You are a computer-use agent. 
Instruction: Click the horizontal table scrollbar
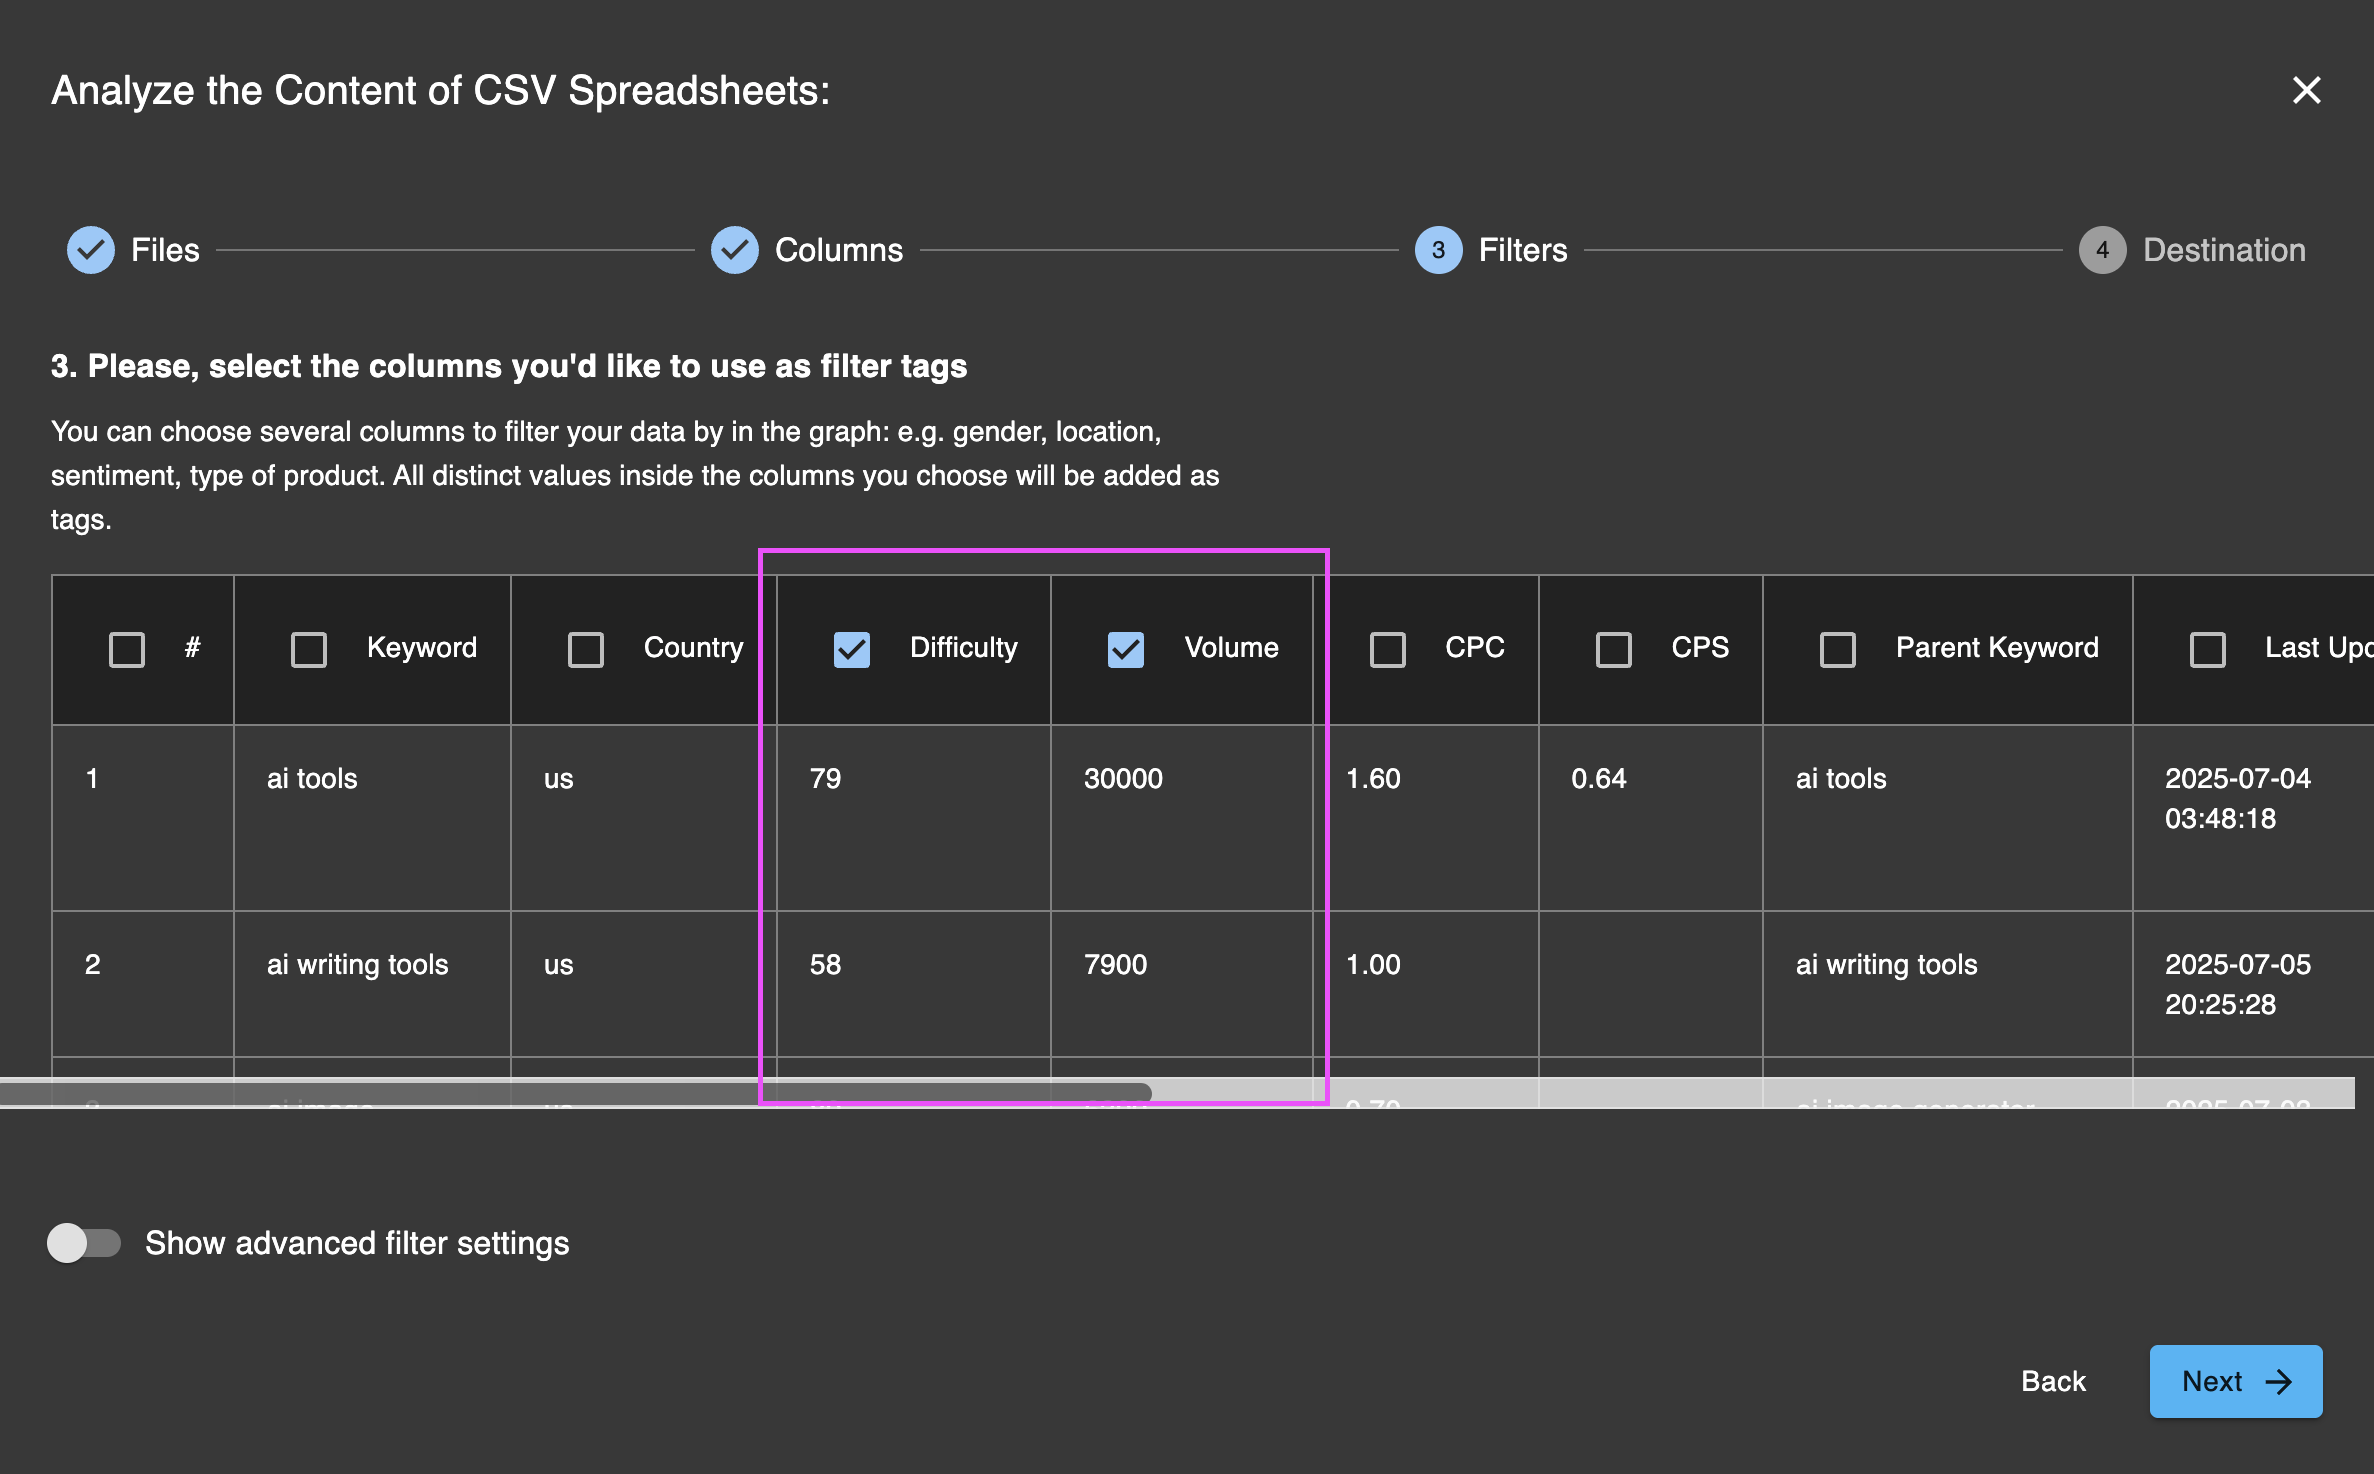pyautogui.click(x=576, y=1092)
